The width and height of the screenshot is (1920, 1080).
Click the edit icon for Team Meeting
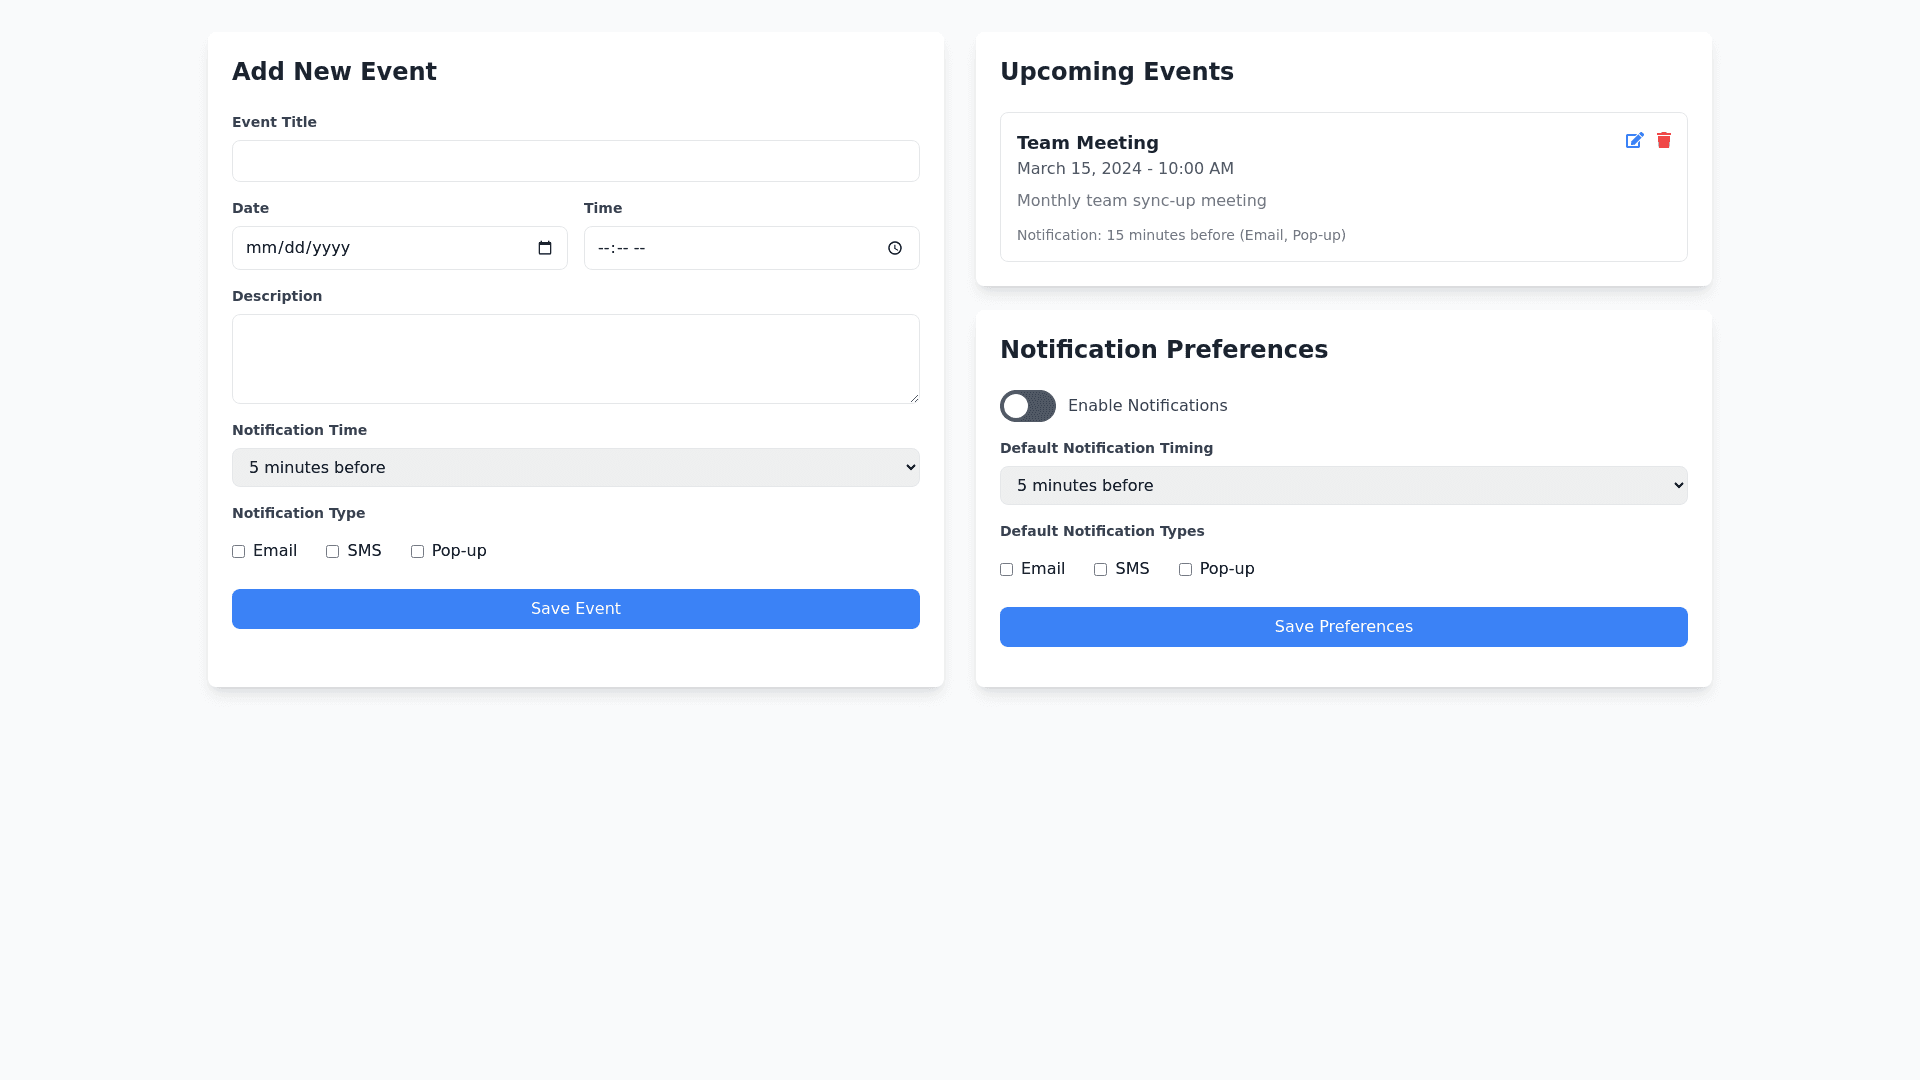tap(1634, 141)
